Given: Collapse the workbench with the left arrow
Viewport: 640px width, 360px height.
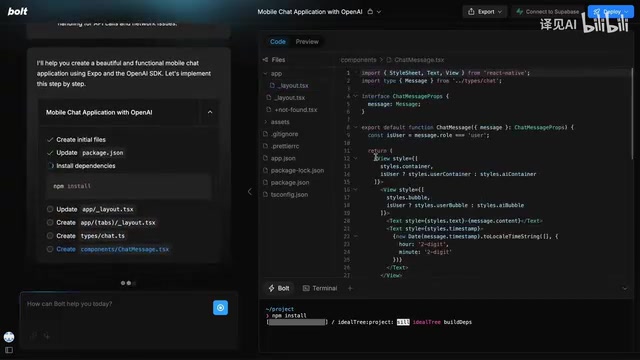Looking at the screenshot, I should (x=250, y=192).
